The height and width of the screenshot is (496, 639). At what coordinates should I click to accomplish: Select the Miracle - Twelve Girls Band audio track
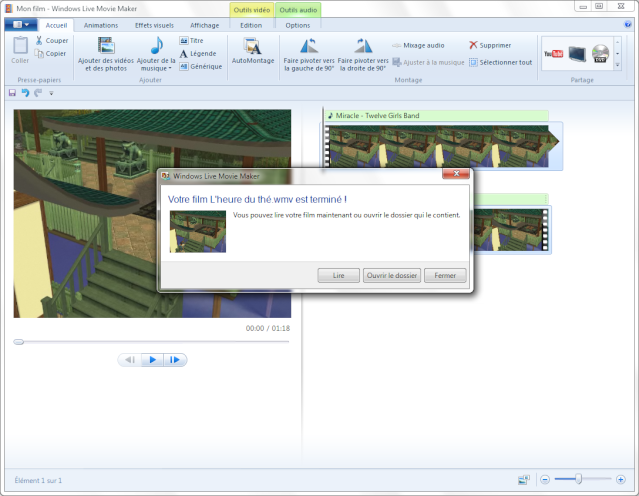coord(437,116)
